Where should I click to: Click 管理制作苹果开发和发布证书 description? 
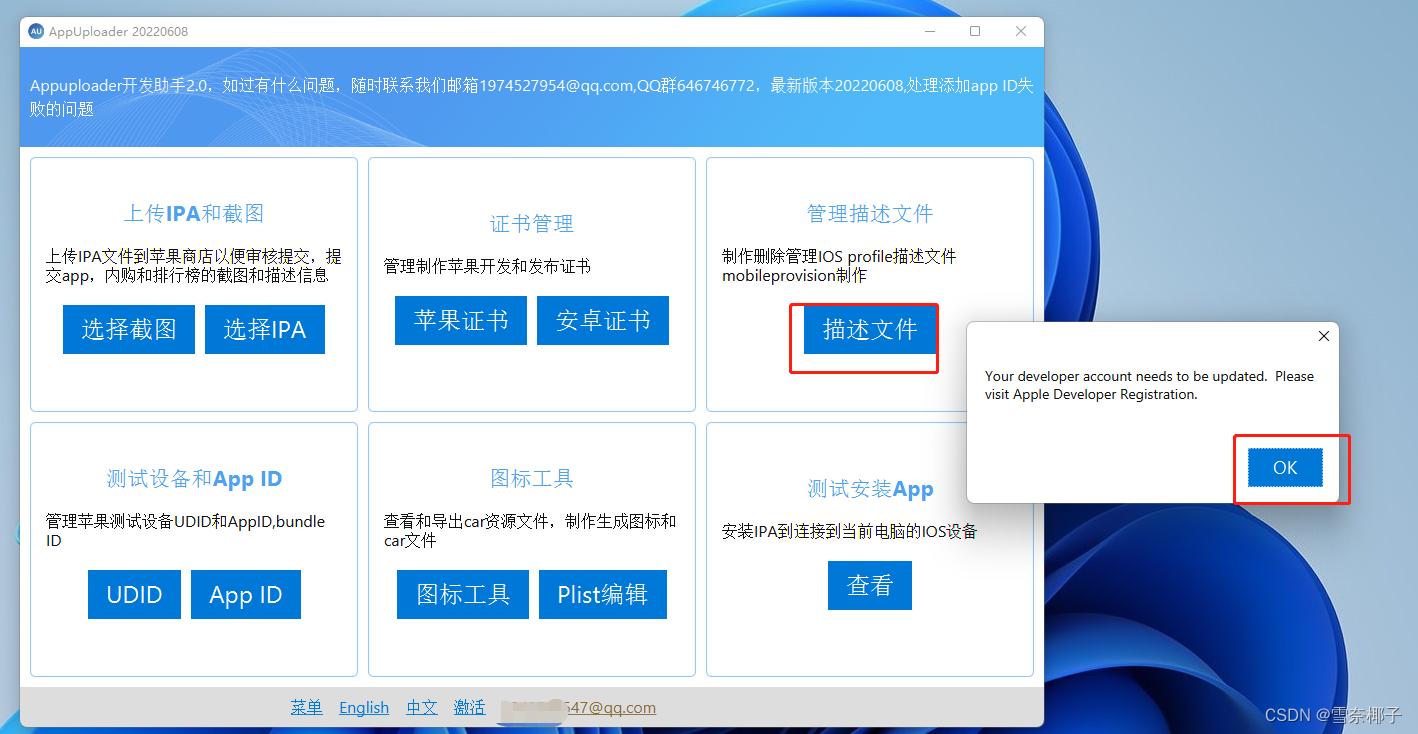pyautogui.click(x=487, y=266)
